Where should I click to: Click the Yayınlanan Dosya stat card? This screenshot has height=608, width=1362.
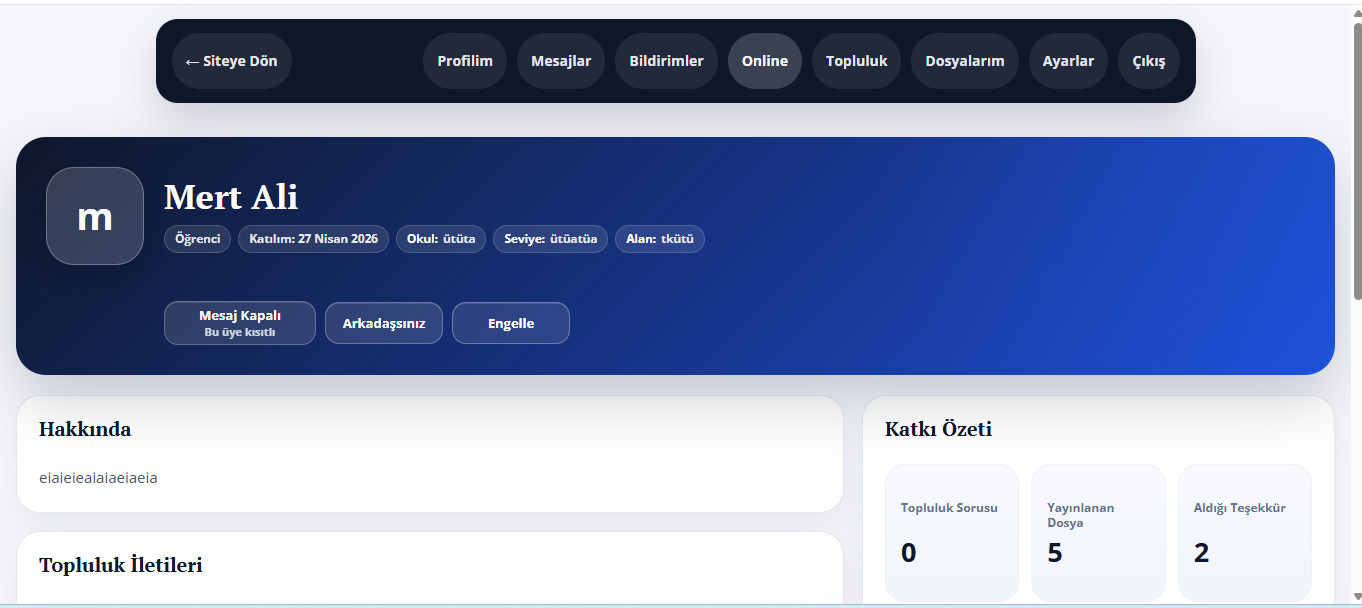1098,533
